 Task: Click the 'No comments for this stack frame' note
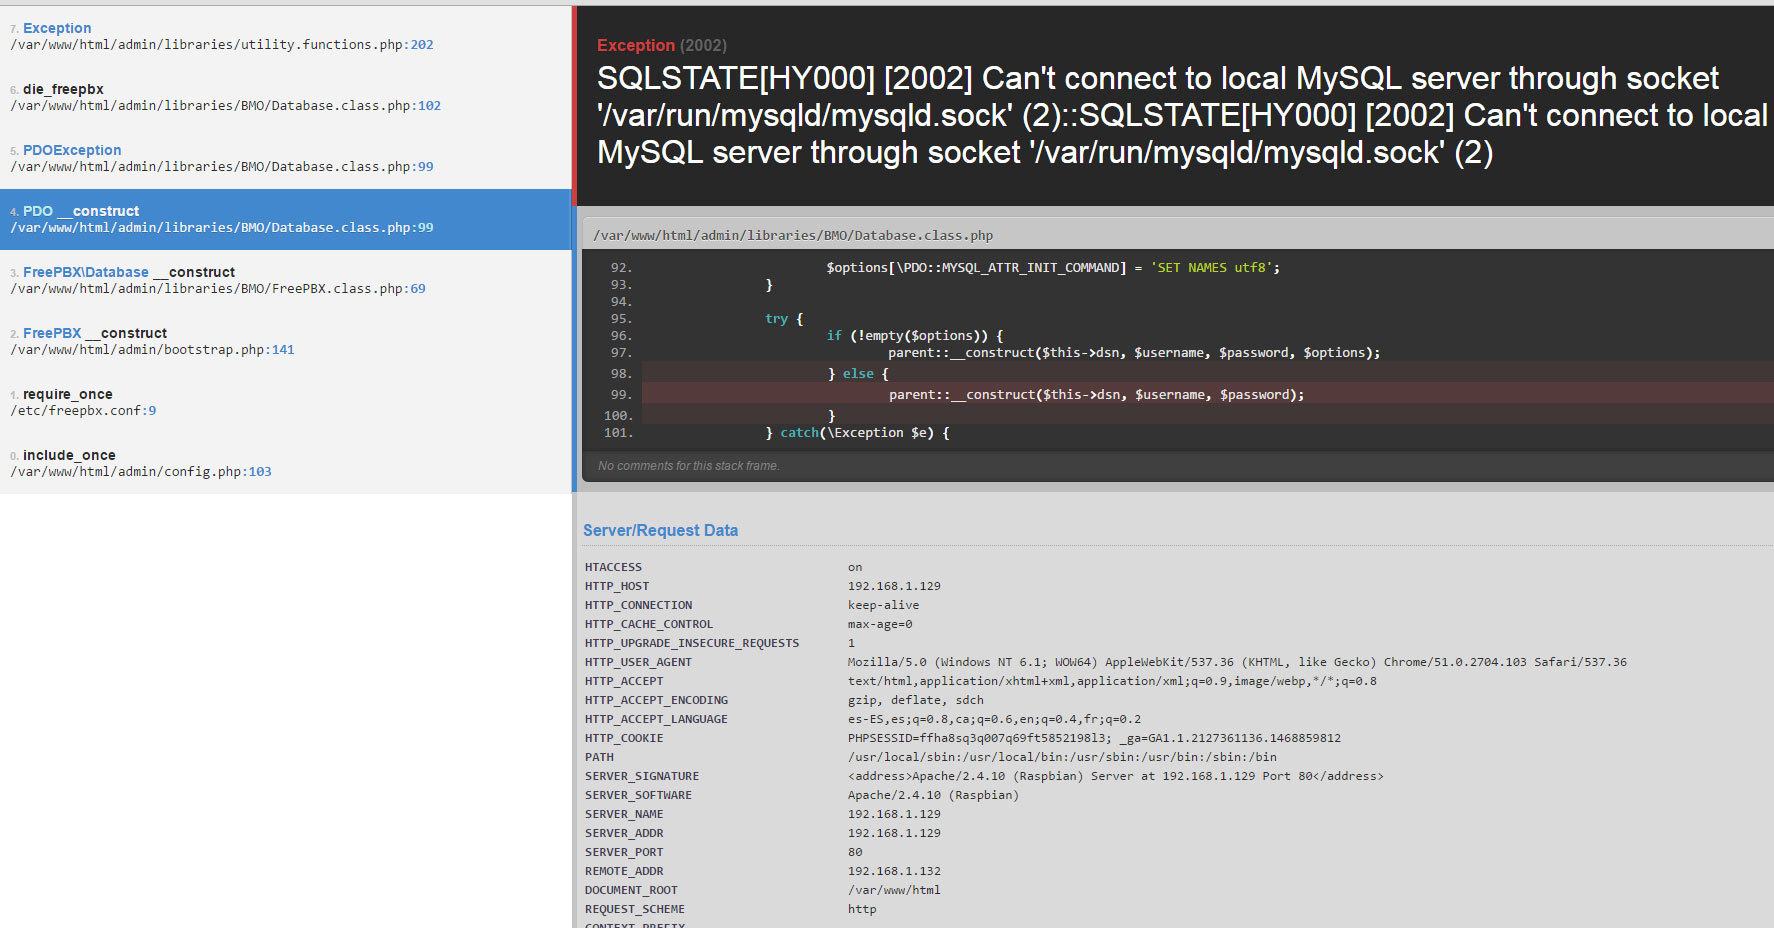[688, 466]
